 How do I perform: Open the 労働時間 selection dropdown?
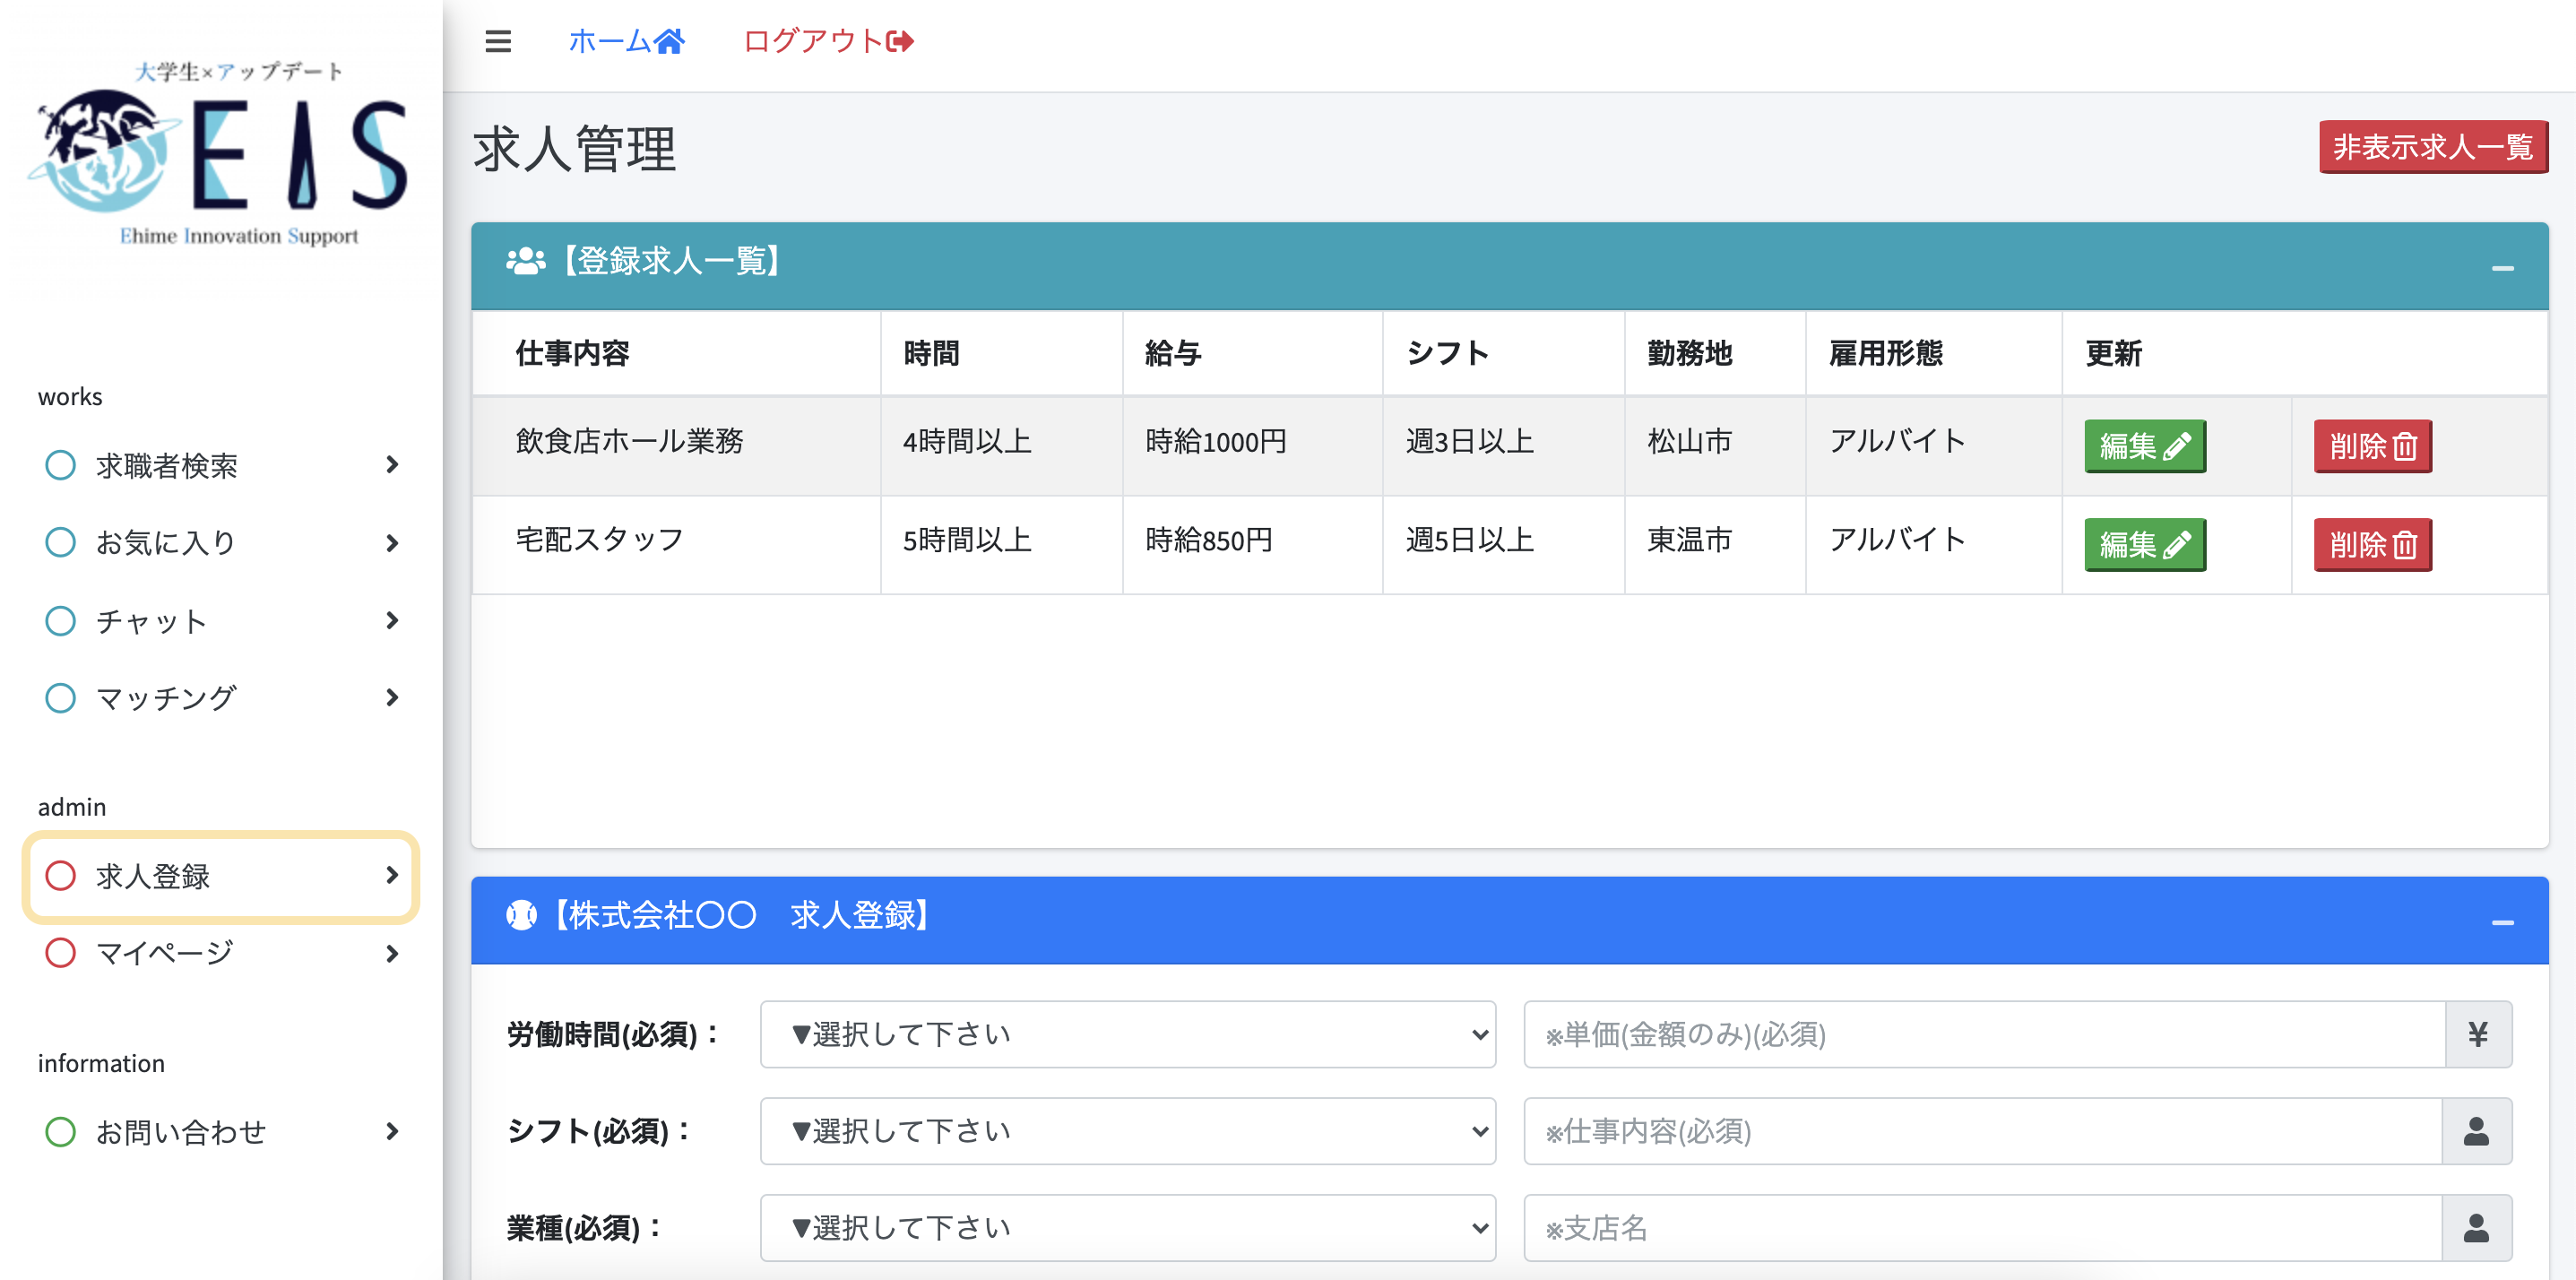[x=1128, y=1034]
